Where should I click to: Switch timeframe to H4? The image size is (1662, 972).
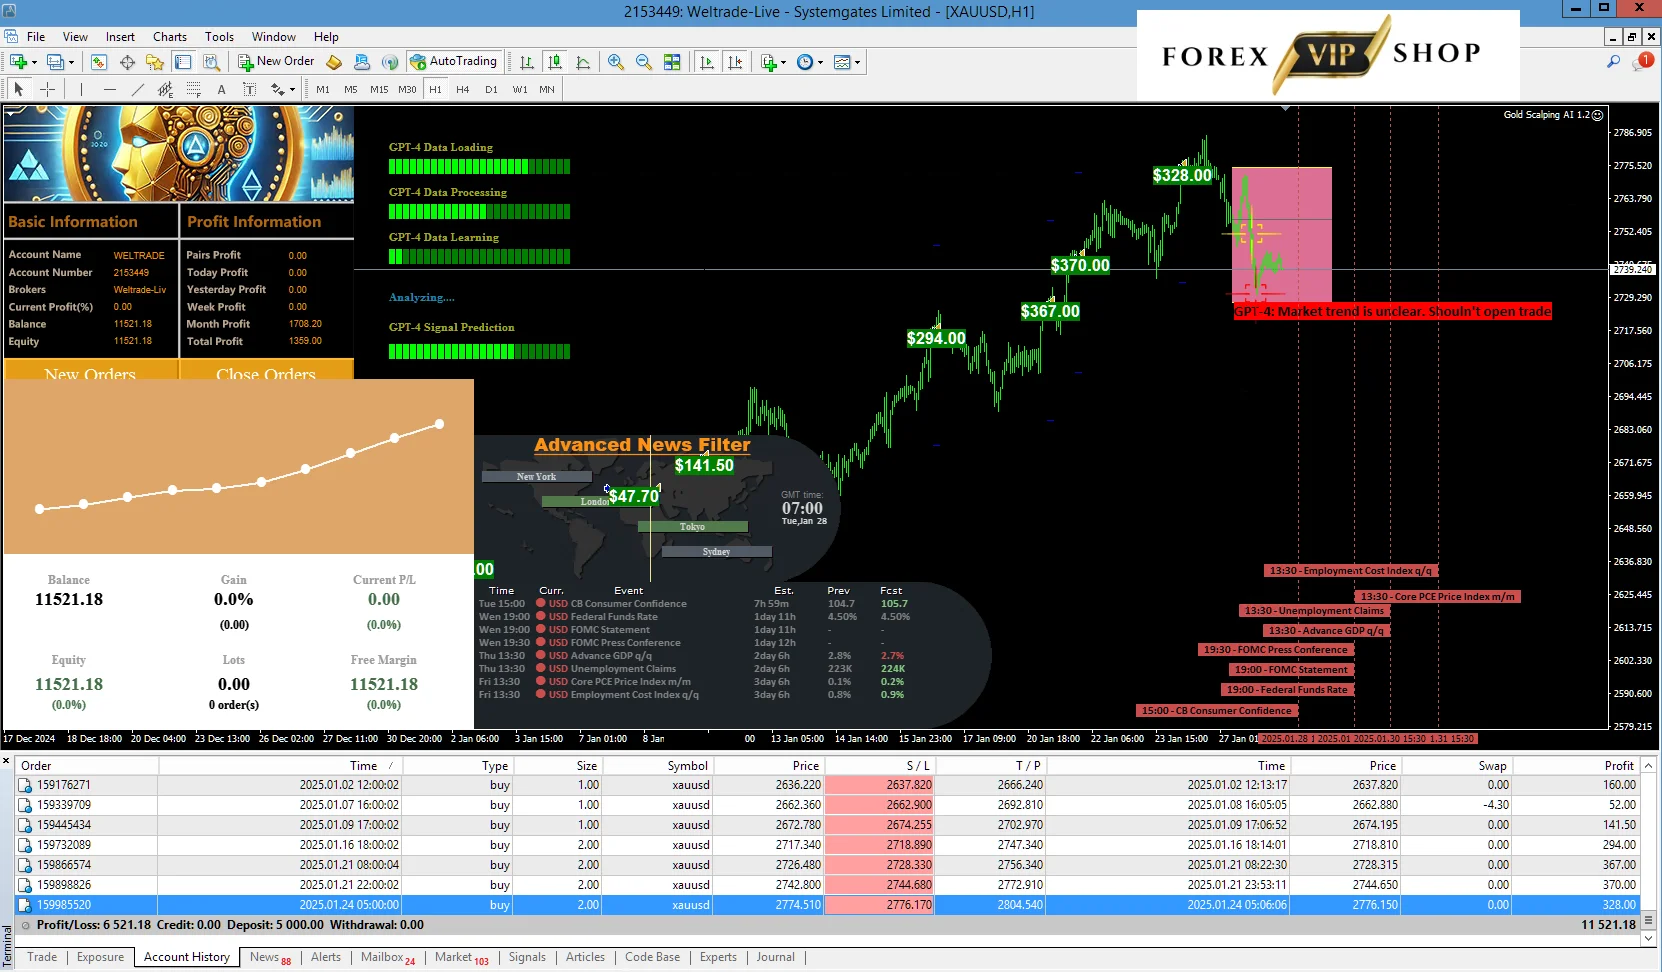point(463,89)
